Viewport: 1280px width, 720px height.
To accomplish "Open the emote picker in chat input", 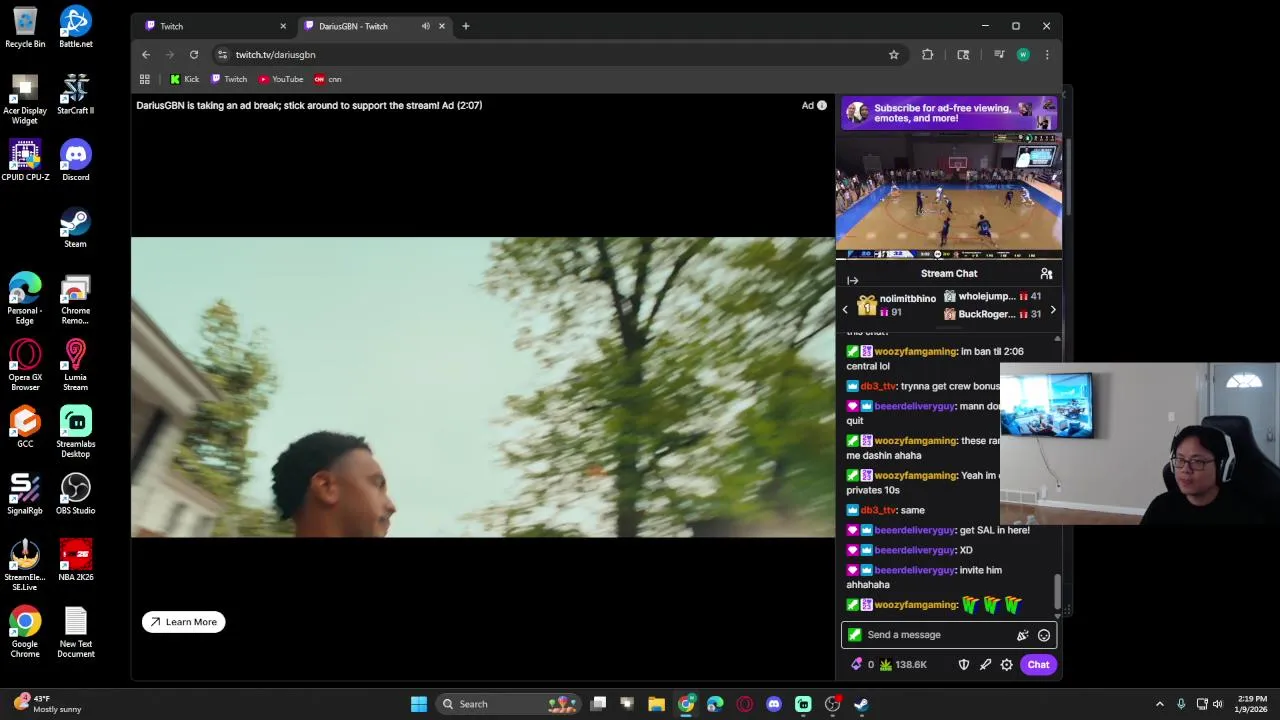I will [1044, 635].
